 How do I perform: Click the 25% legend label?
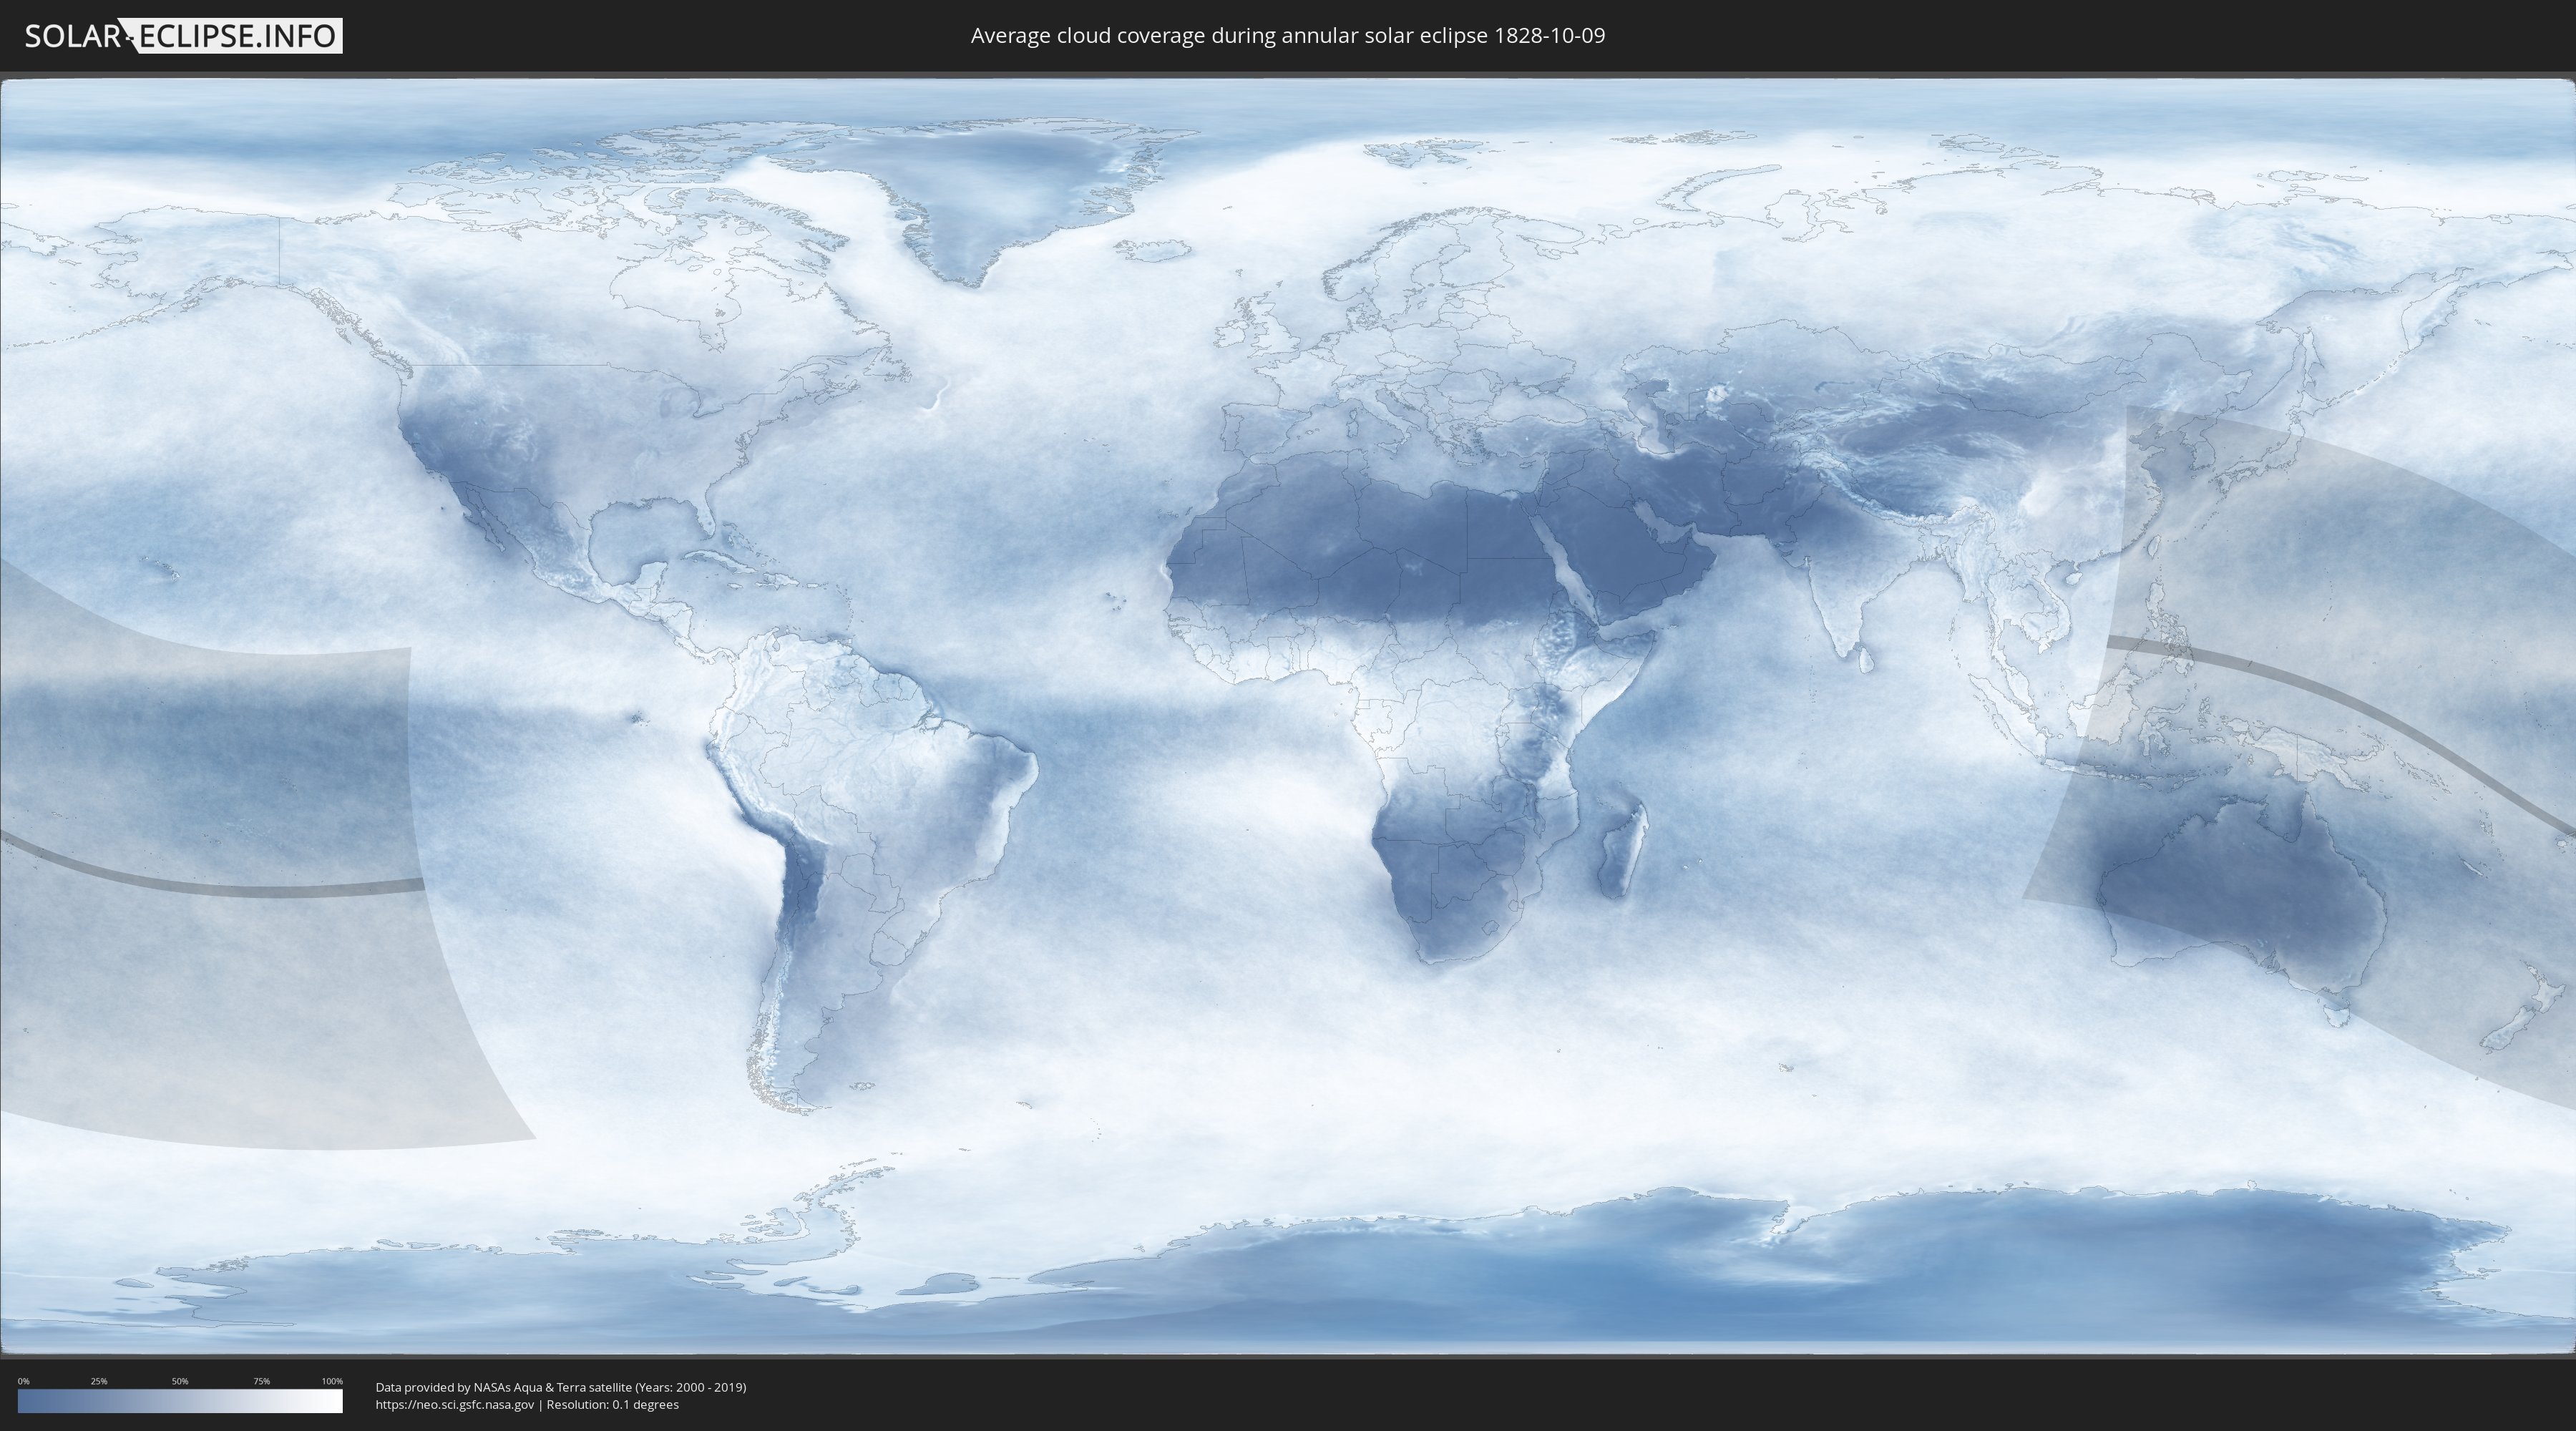99,1381
